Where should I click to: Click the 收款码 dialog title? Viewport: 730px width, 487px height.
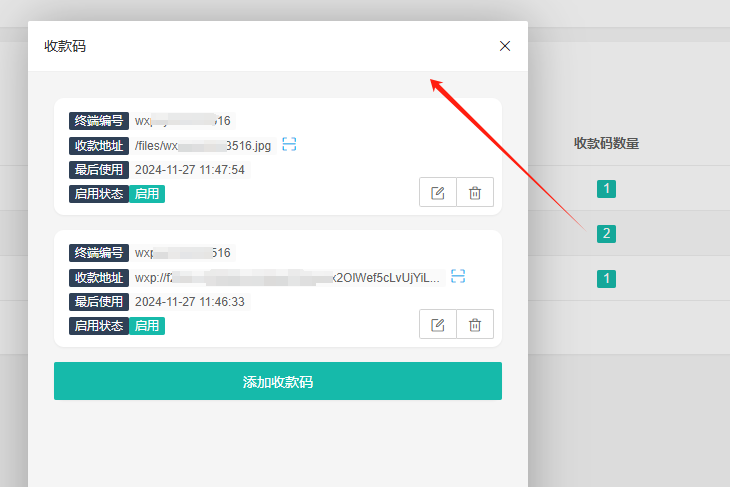[65, 46]
